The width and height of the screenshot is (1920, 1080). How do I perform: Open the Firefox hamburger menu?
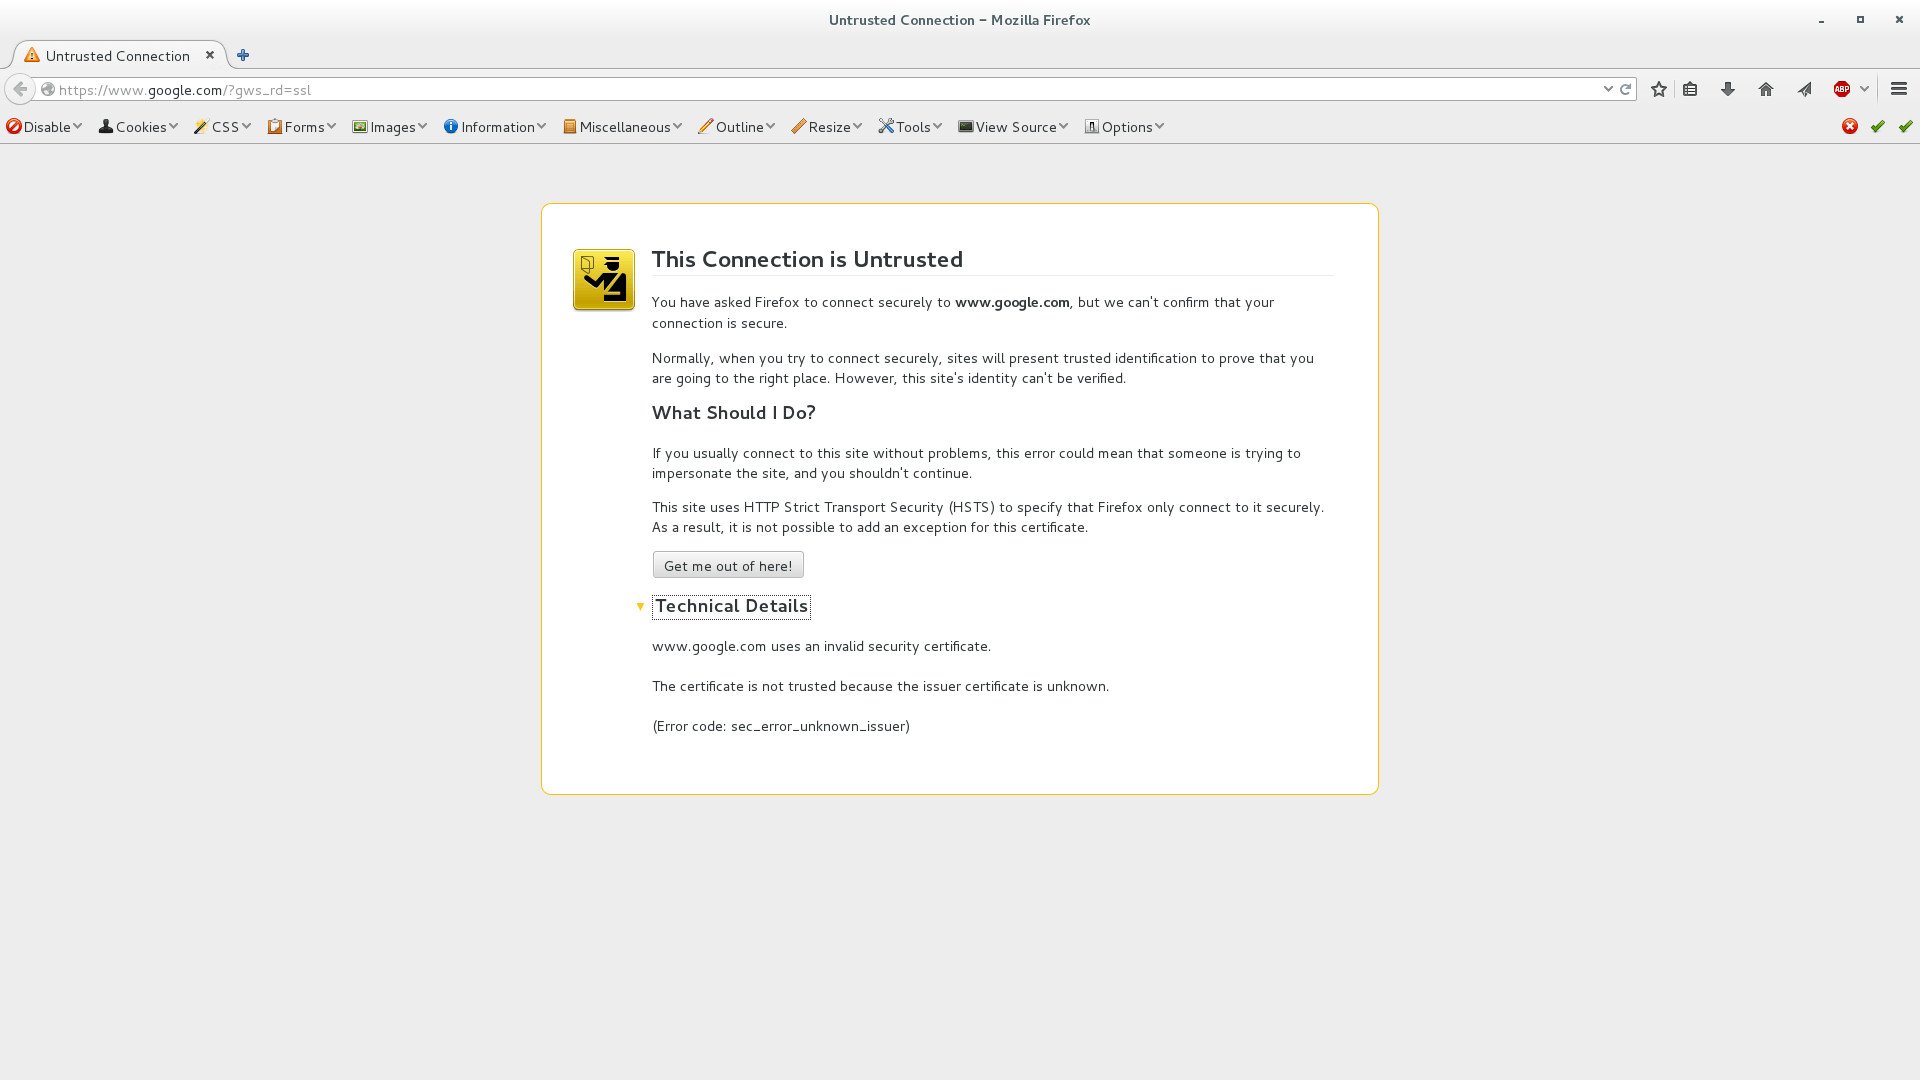[1899, 90]
